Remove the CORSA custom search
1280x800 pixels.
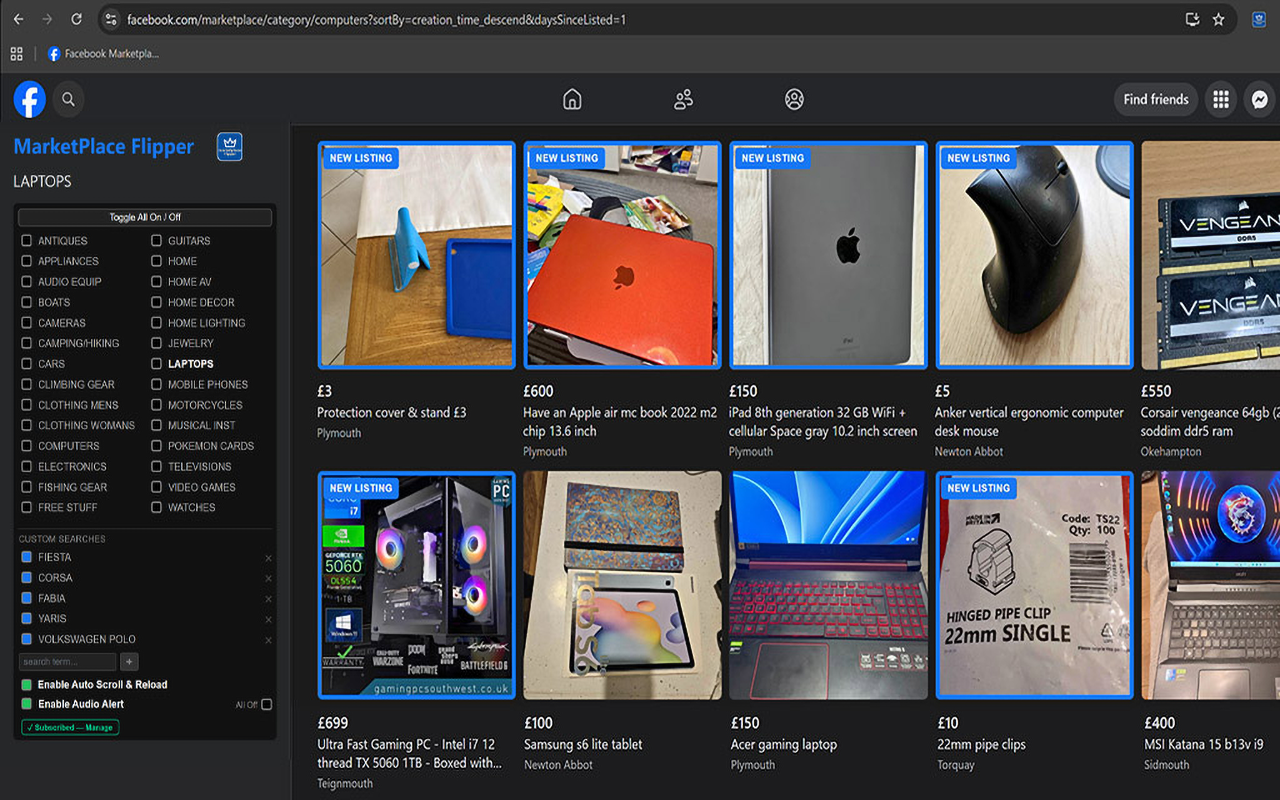pyautogui.click(x=268, y=578)
